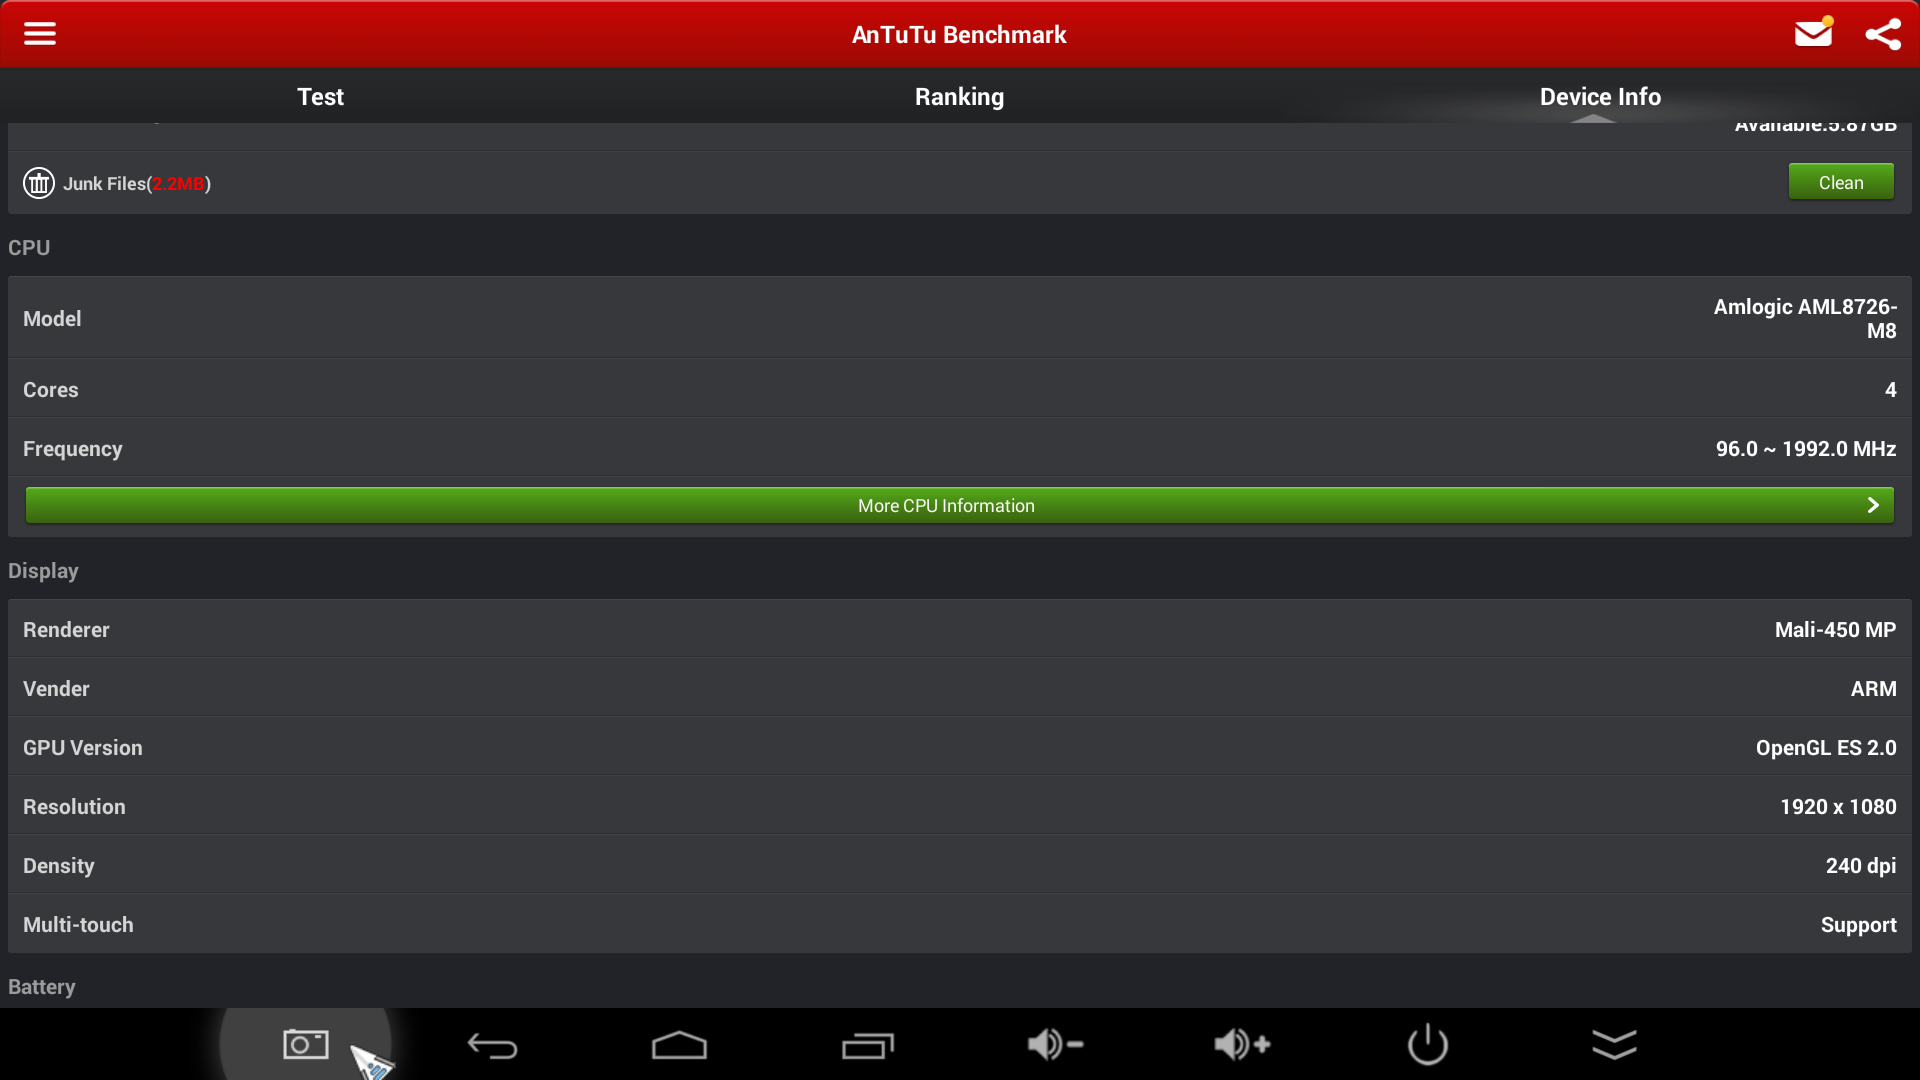Click the power button icon in taskbar
Screen dimensions: 1920x1080
point(1428,1043)
